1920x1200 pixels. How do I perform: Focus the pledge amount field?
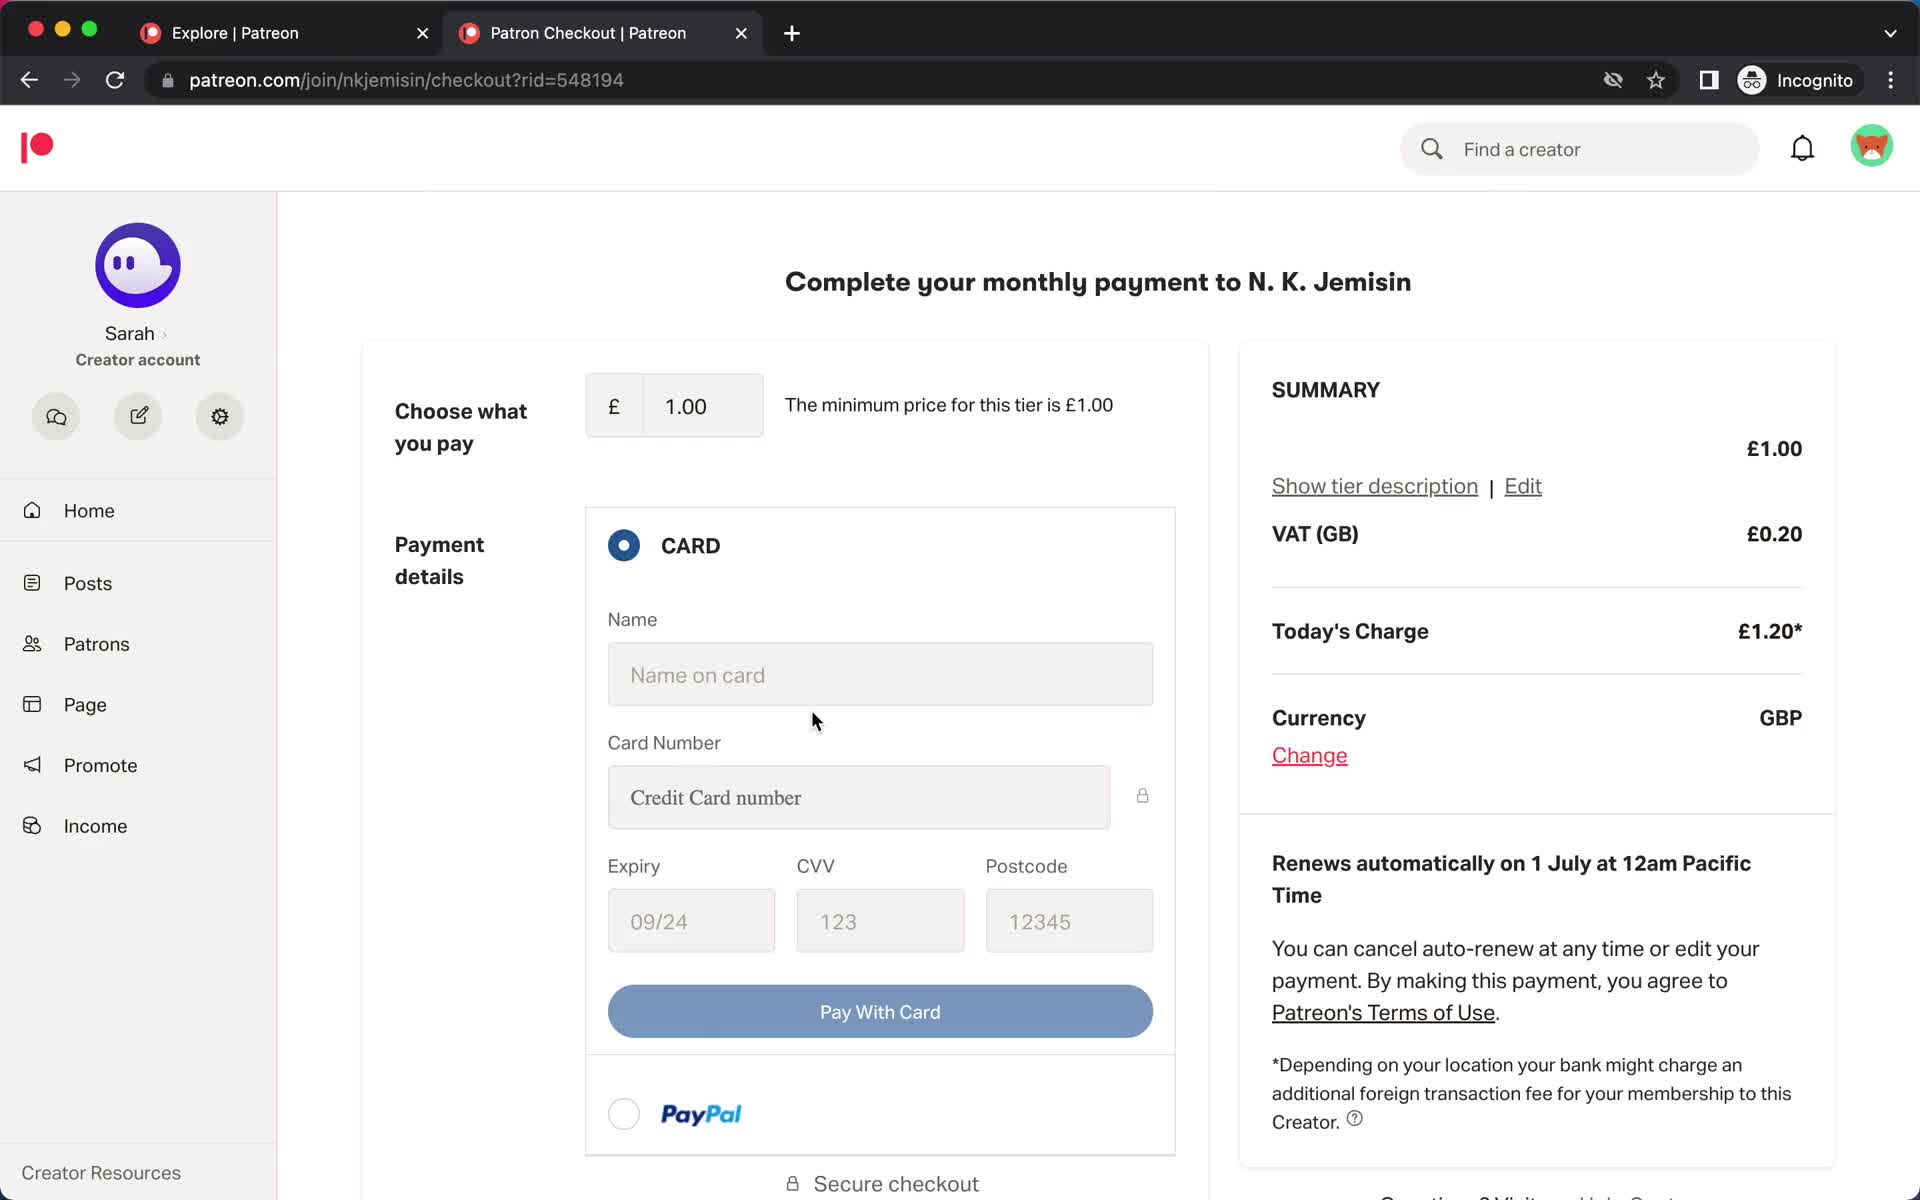(x=703, y=405)
